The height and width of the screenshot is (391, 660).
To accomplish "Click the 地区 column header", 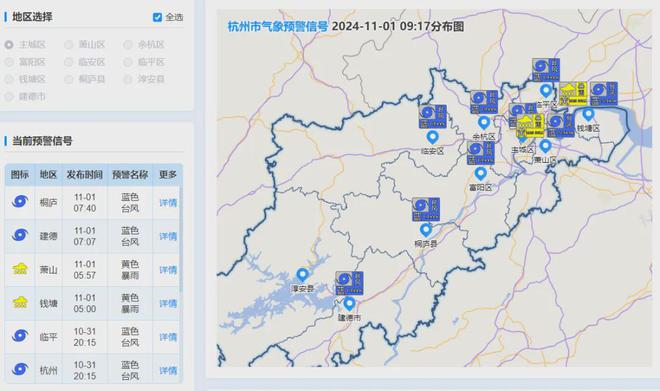I will pyautogui.click(x=48, y=175).
